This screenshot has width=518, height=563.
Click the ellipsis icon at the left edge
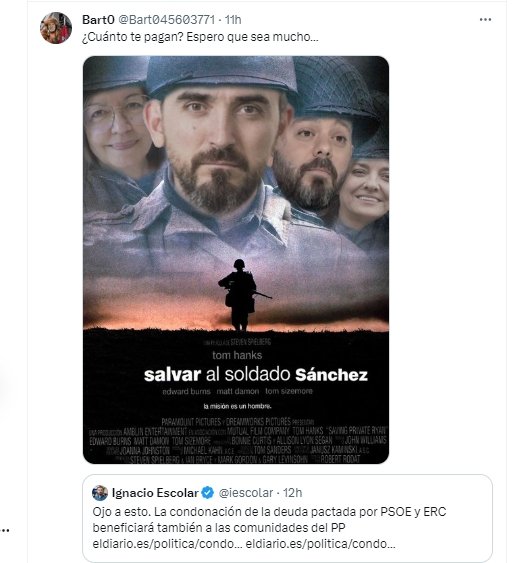point(5,530)
